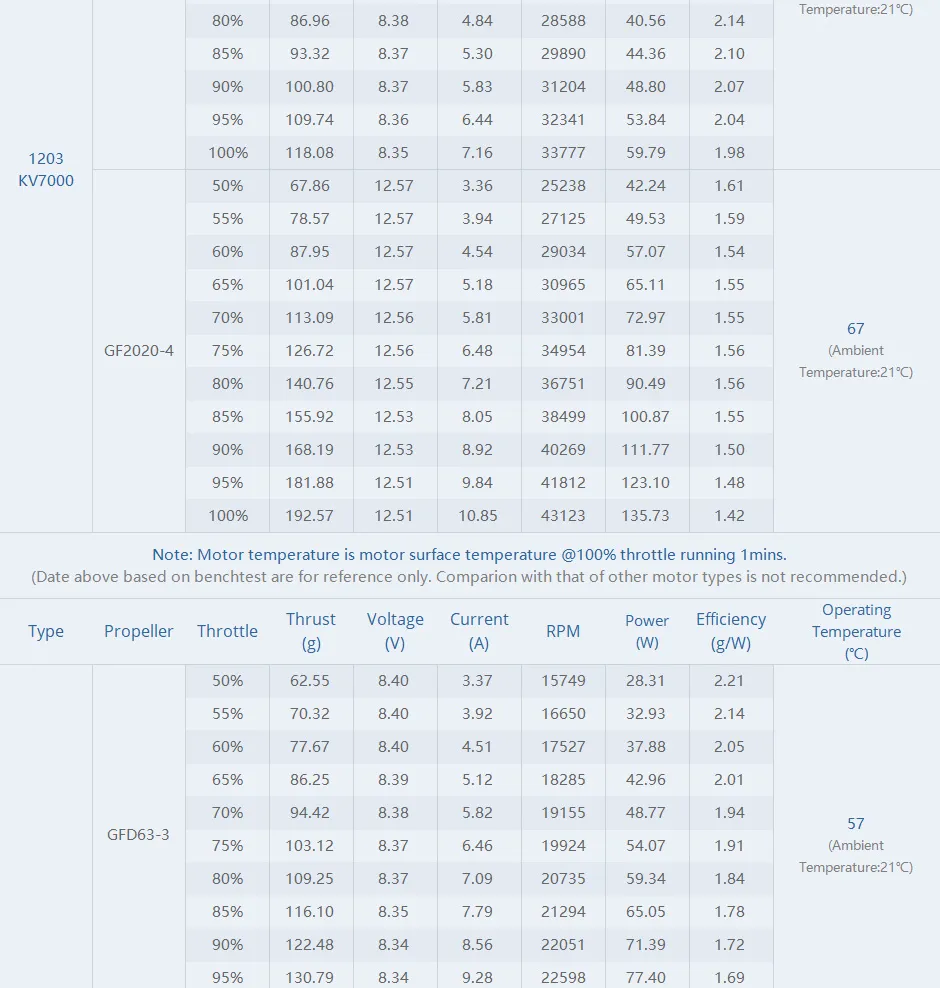Click the Power (W) column header
Viewport: 940px width, 988px height.
647,631
